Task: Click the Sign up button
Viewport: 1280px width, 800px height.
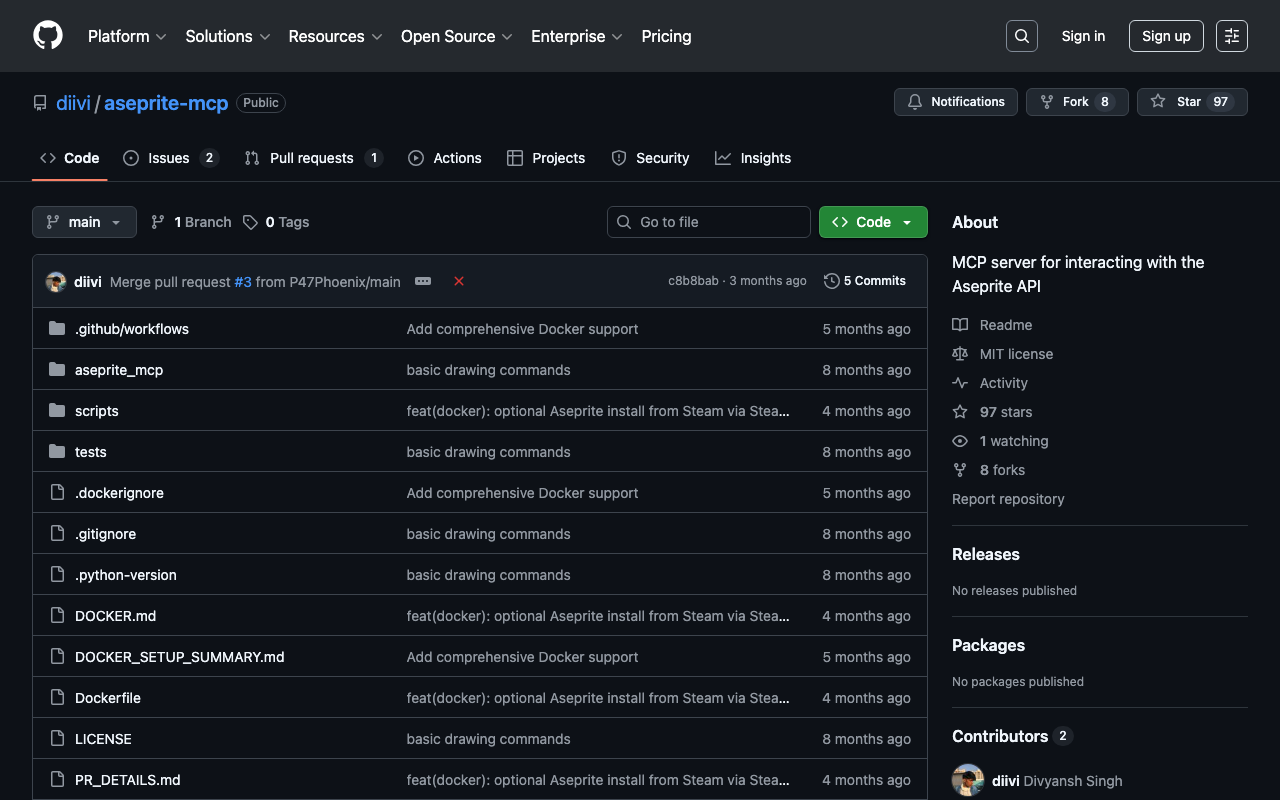Action: coord(1165,36)
